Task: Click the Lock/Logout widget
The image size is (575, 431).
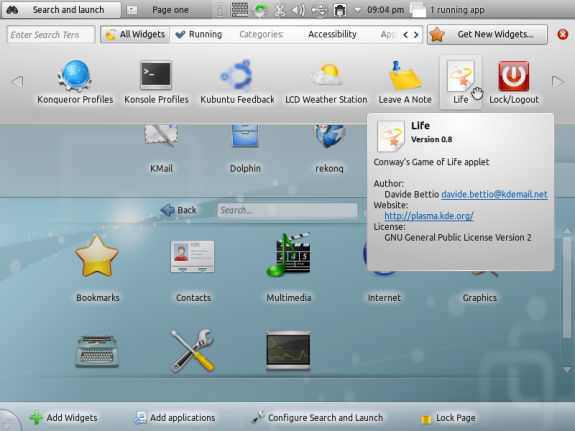Action: [514, 82]
